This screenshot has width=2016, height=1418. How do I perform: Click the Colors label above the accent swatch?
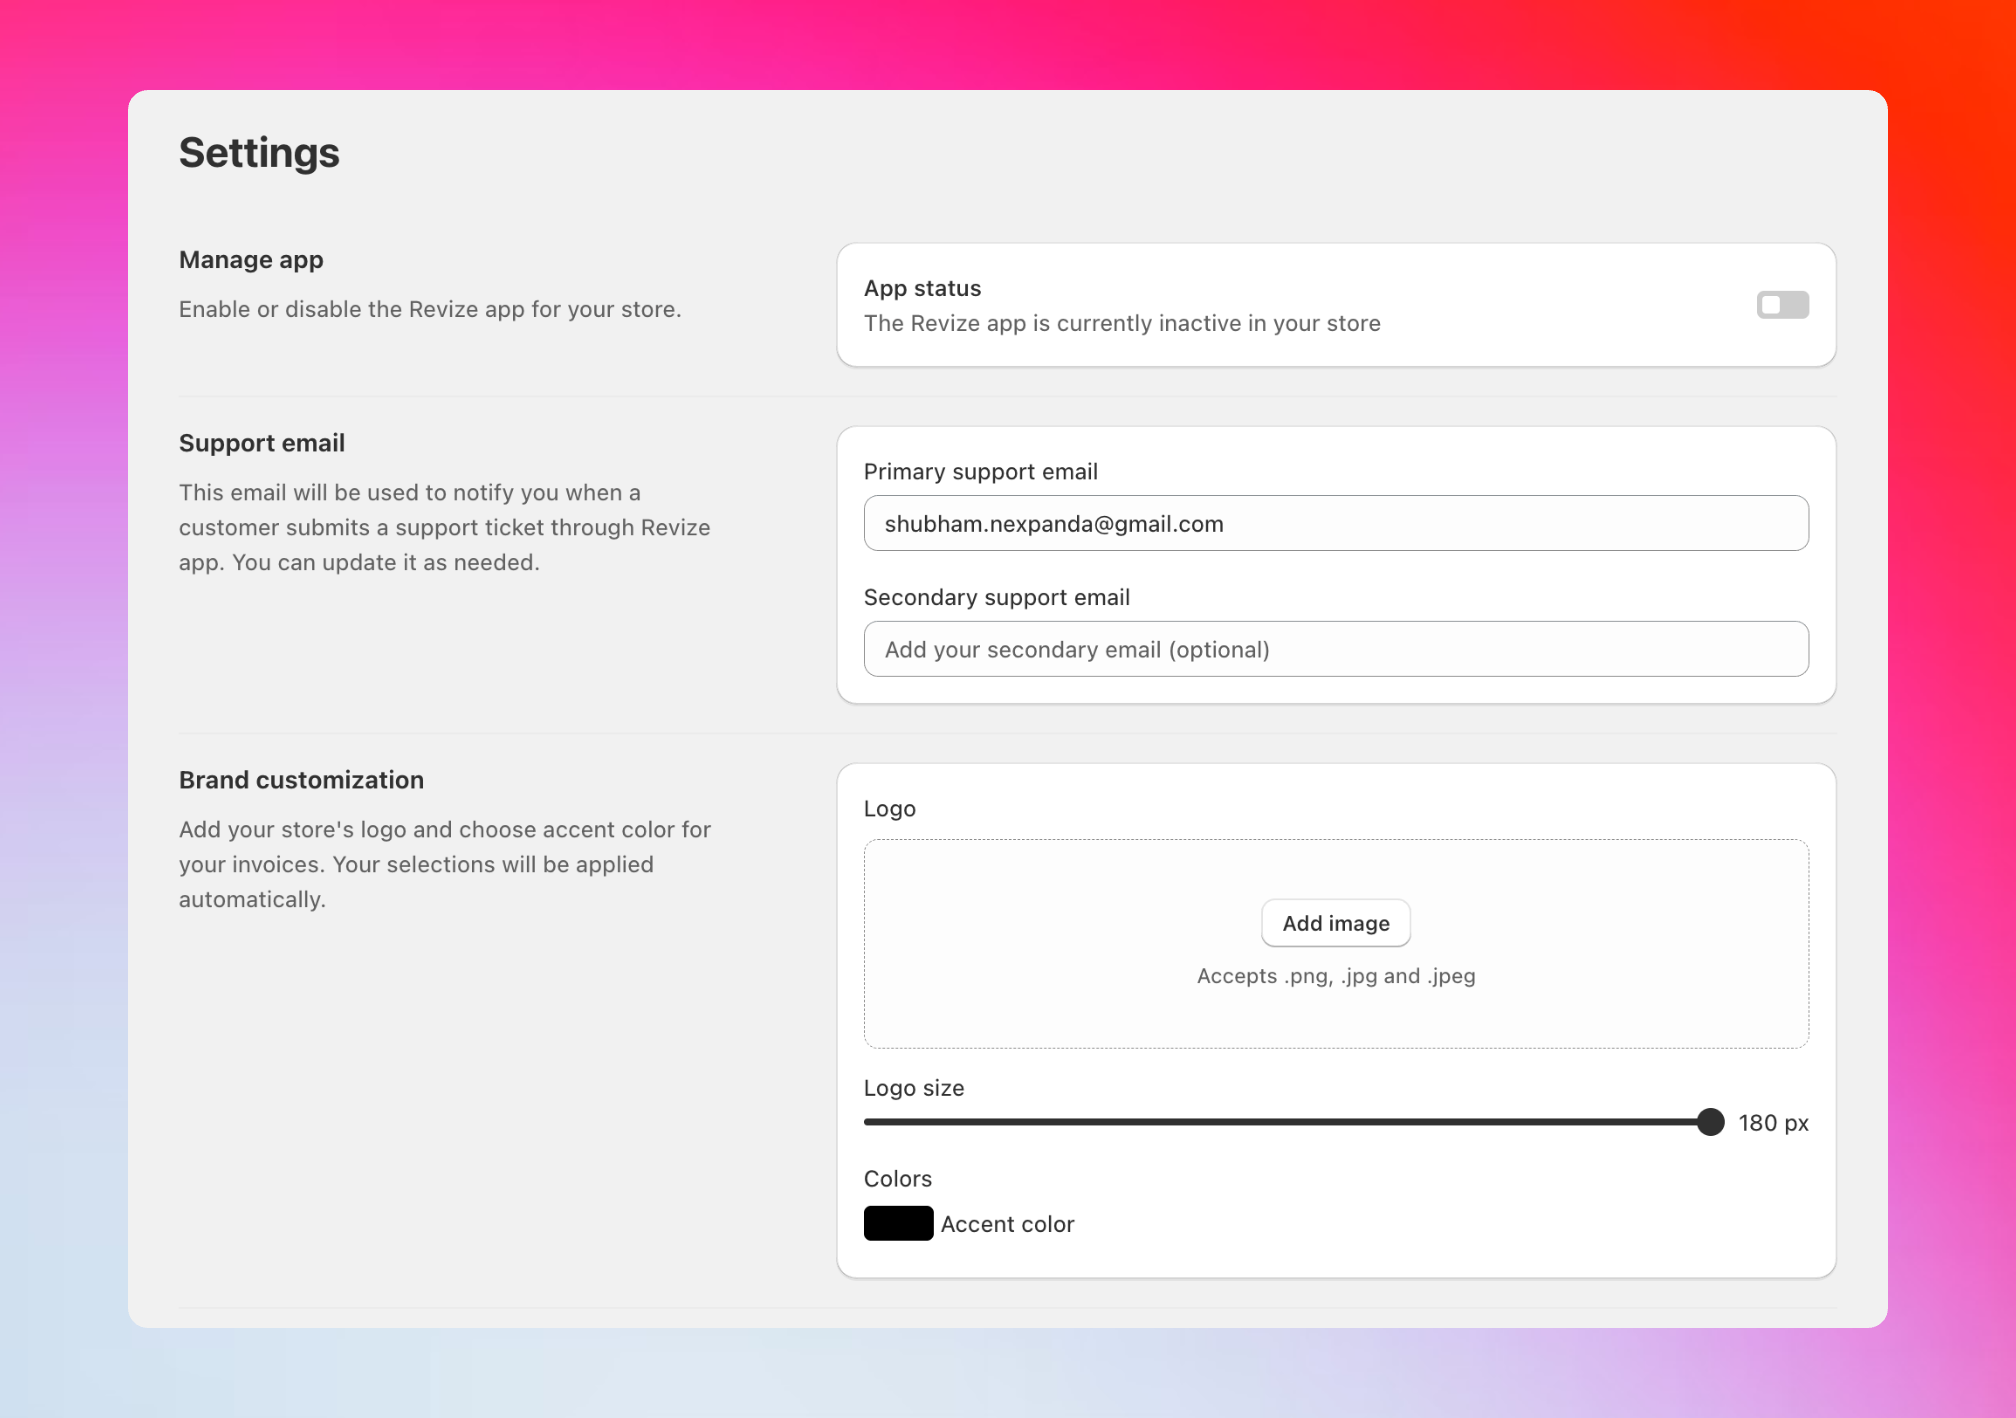pyautogui.click(x=897, y=1178)
